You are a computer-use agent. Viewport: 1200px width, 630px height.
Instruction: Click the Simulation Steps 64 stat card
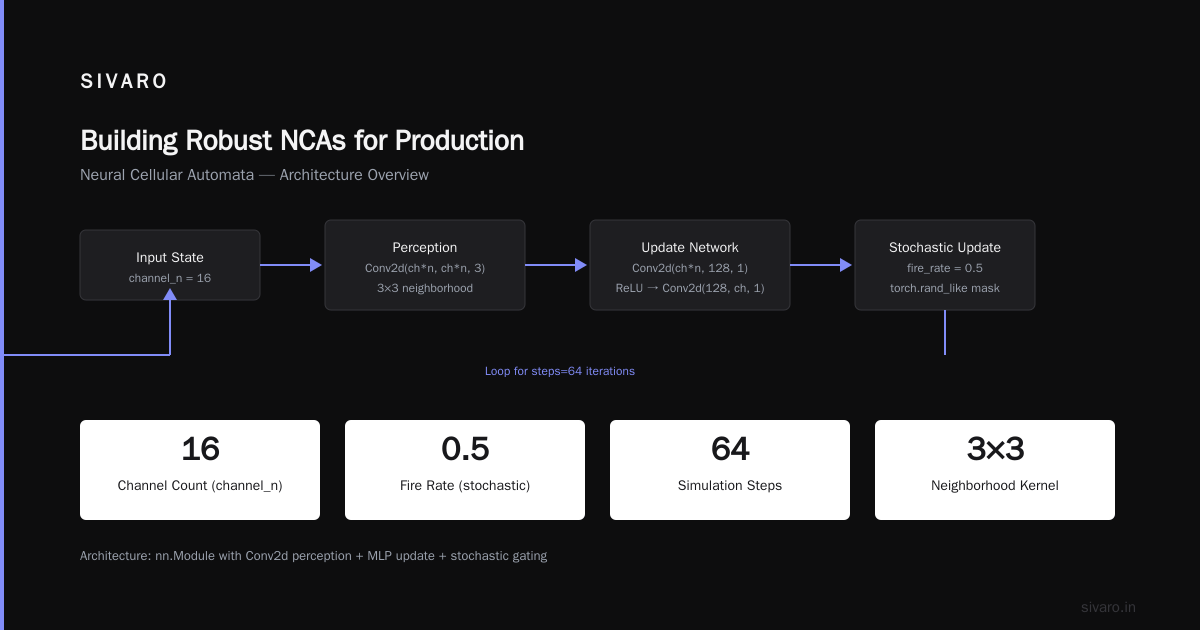coord(730,470)
